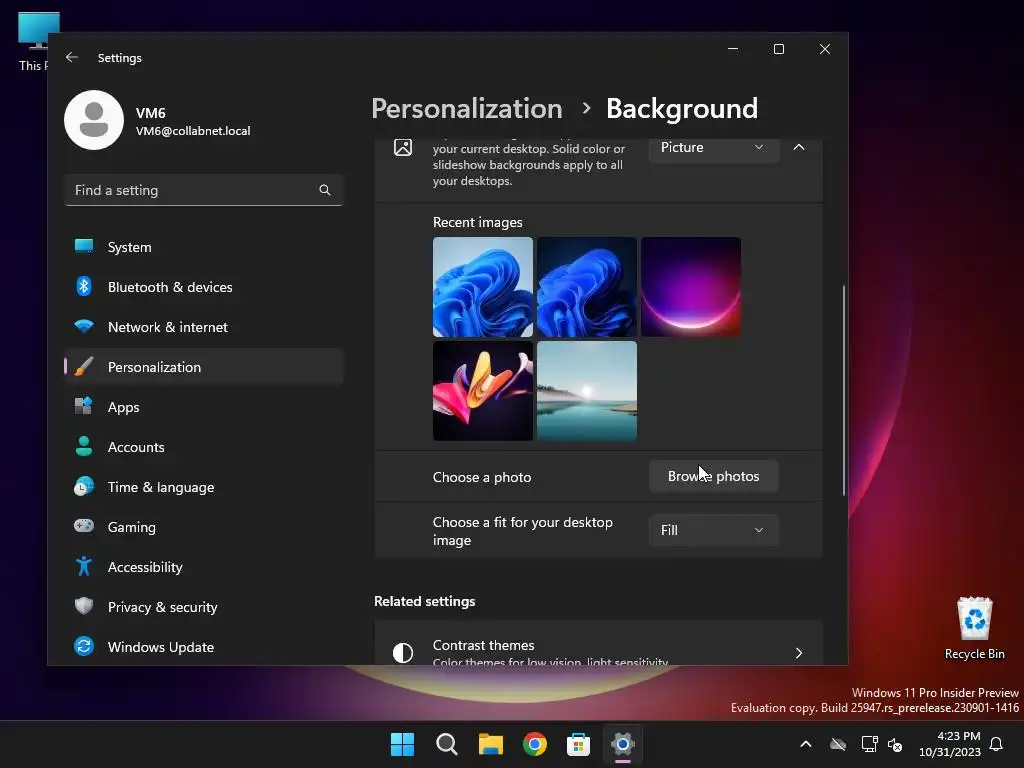Select the lake sunrise wallpaper thumbnail
Viewport: 1024px width, 768px height.
[586, 391]
